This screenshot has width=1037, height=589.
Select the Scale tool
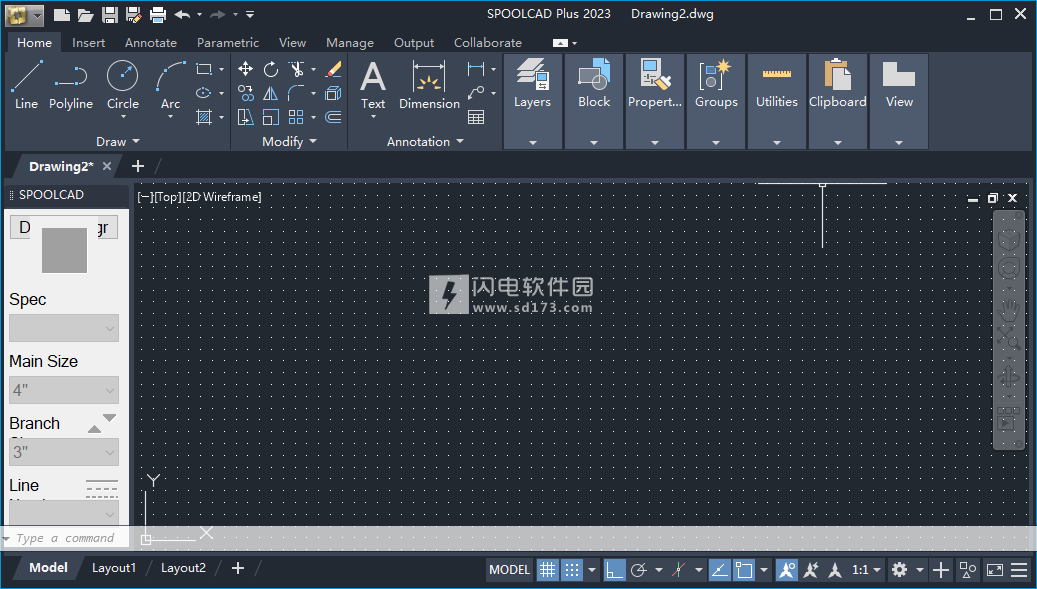click(270, 118)
